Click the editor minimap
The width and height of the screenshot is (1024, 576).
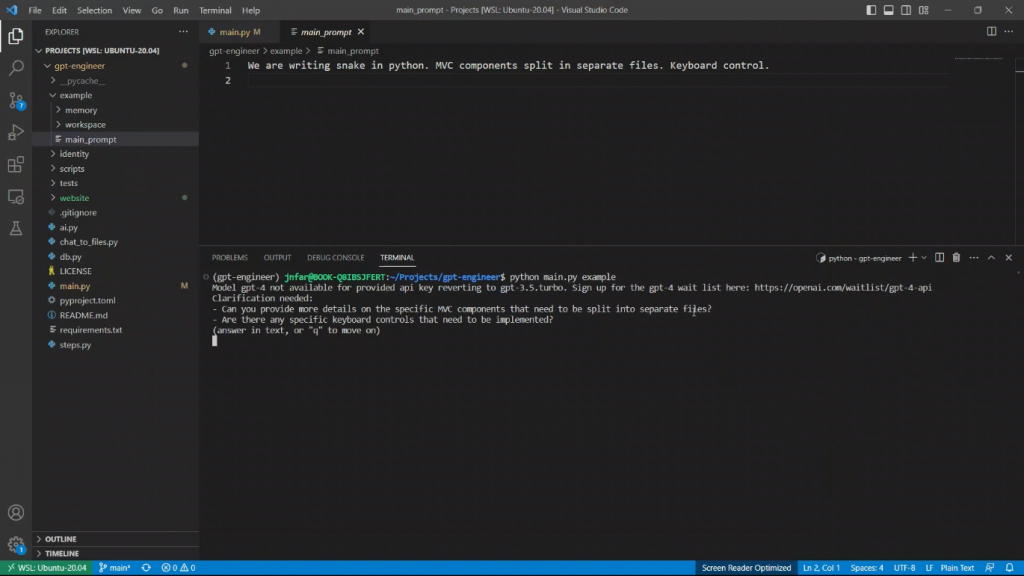(978, 59)
